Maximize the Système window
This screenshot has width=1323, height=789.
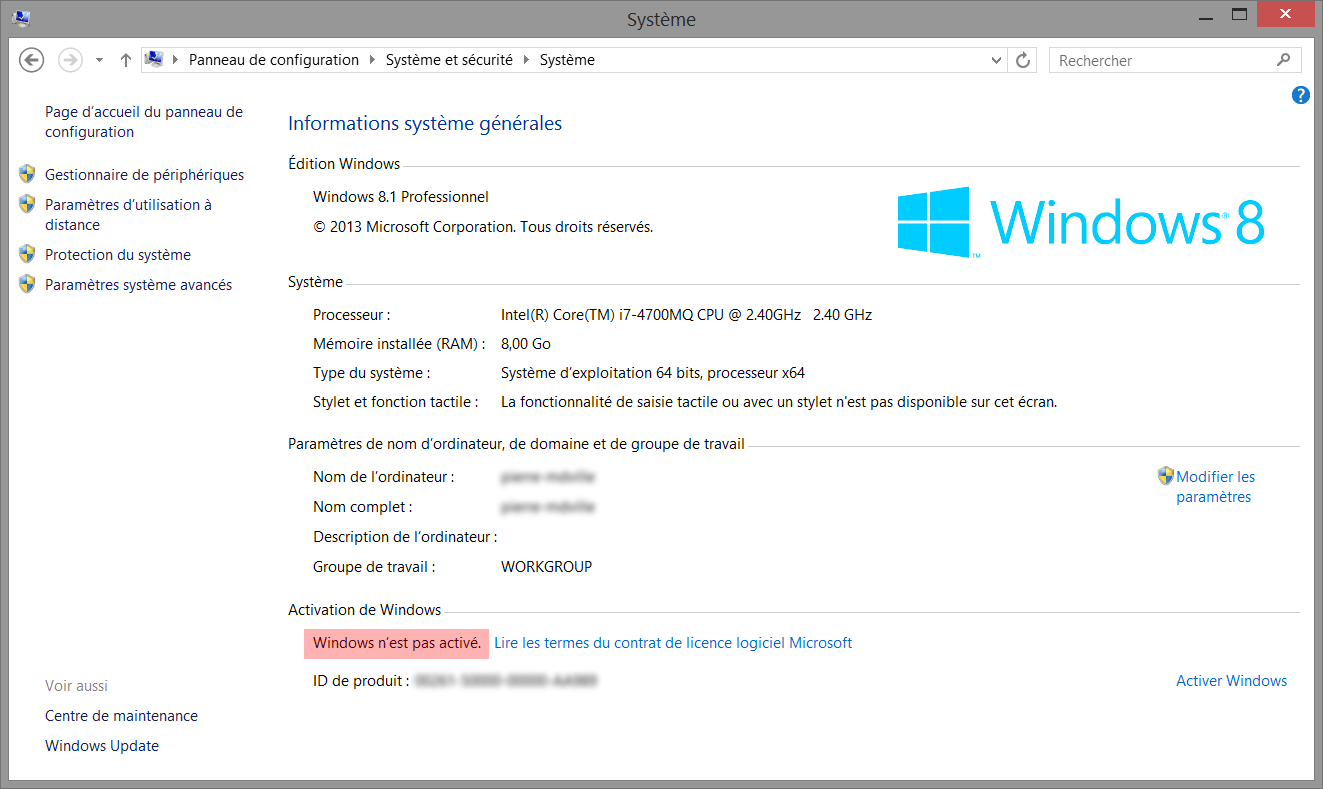tap(1240, 15)
